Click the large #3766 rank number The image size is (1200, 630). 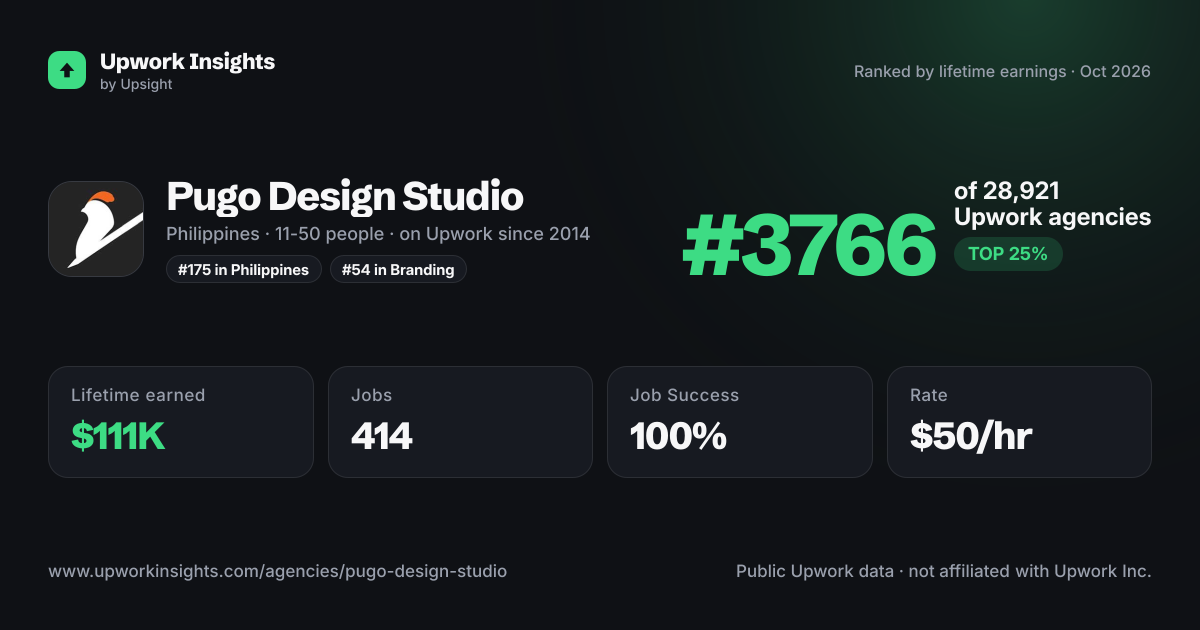pyautogui.click(x=809, y=247)
